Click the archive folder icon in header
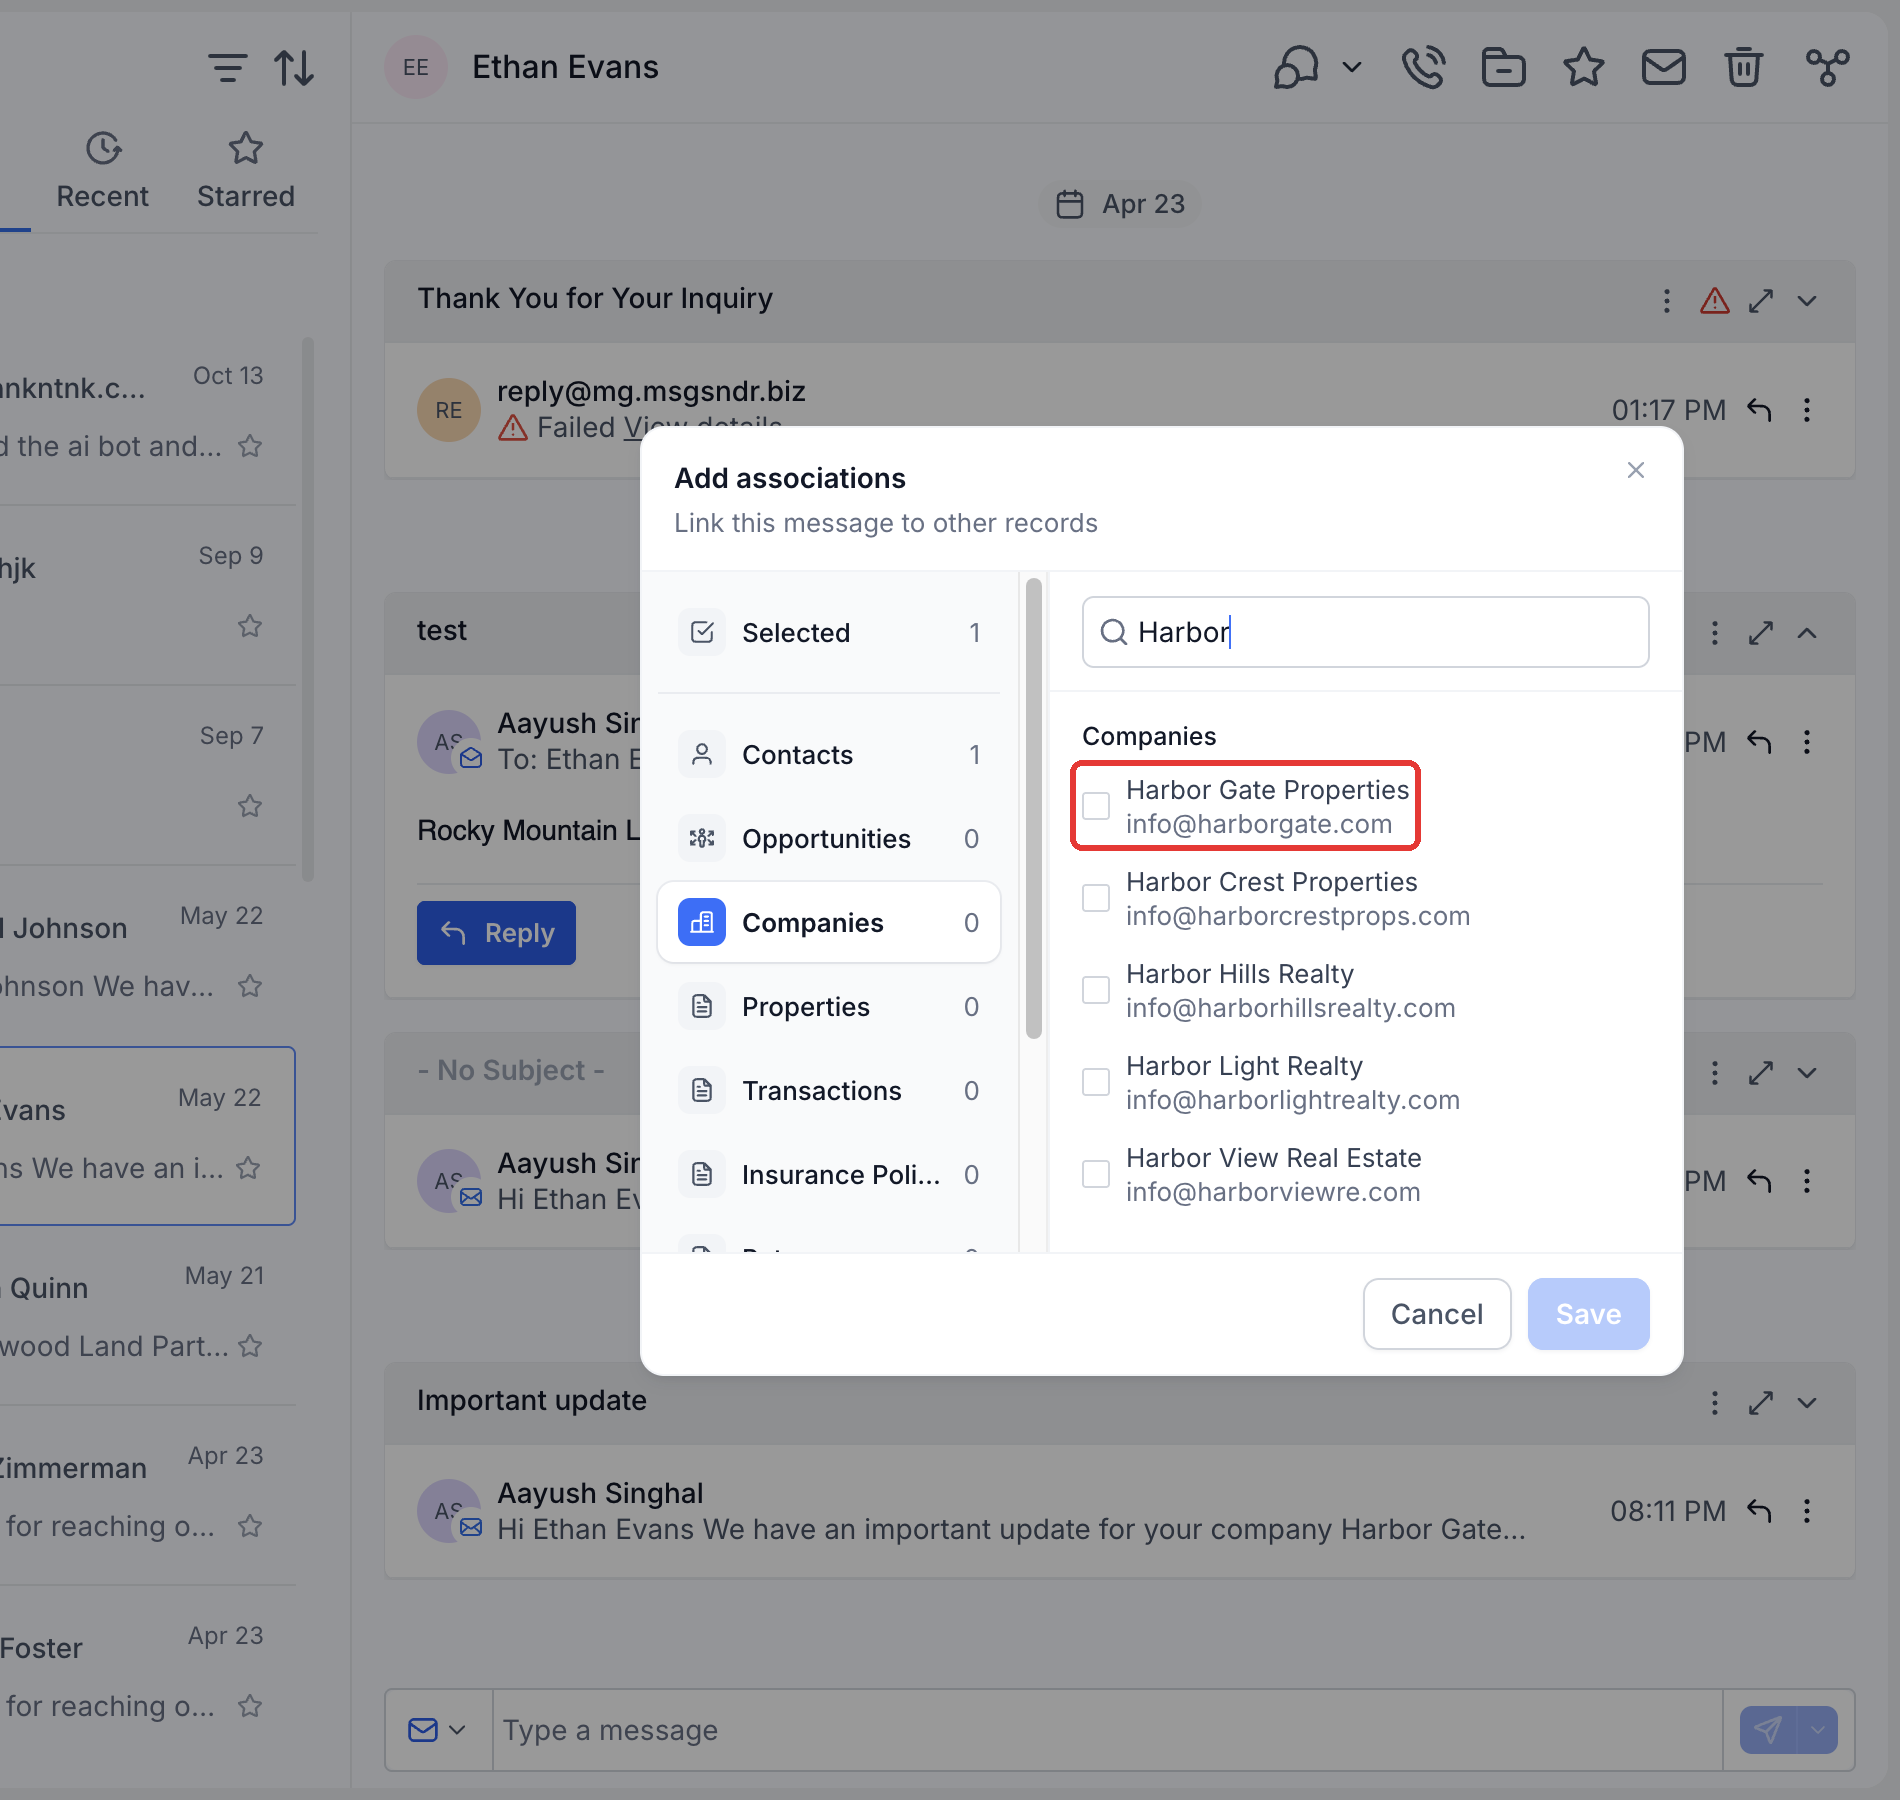The width and height of the screenshot is (1900, 1800). pos(1503,68)
